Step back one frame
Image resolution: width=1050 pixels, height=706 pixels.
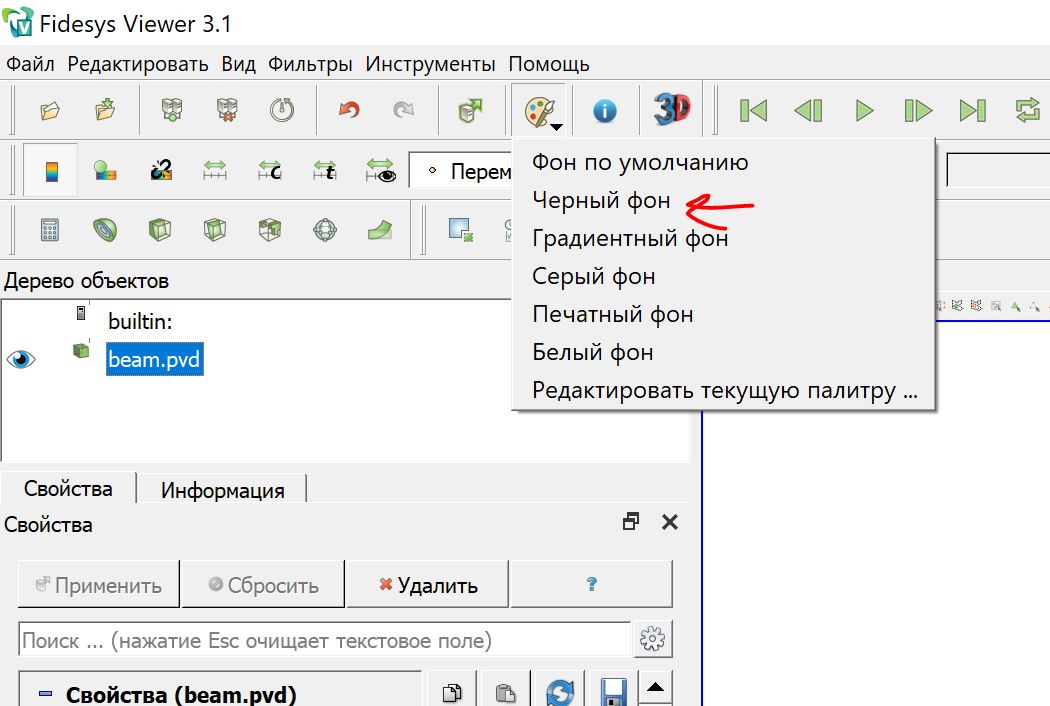coord(808,111)
